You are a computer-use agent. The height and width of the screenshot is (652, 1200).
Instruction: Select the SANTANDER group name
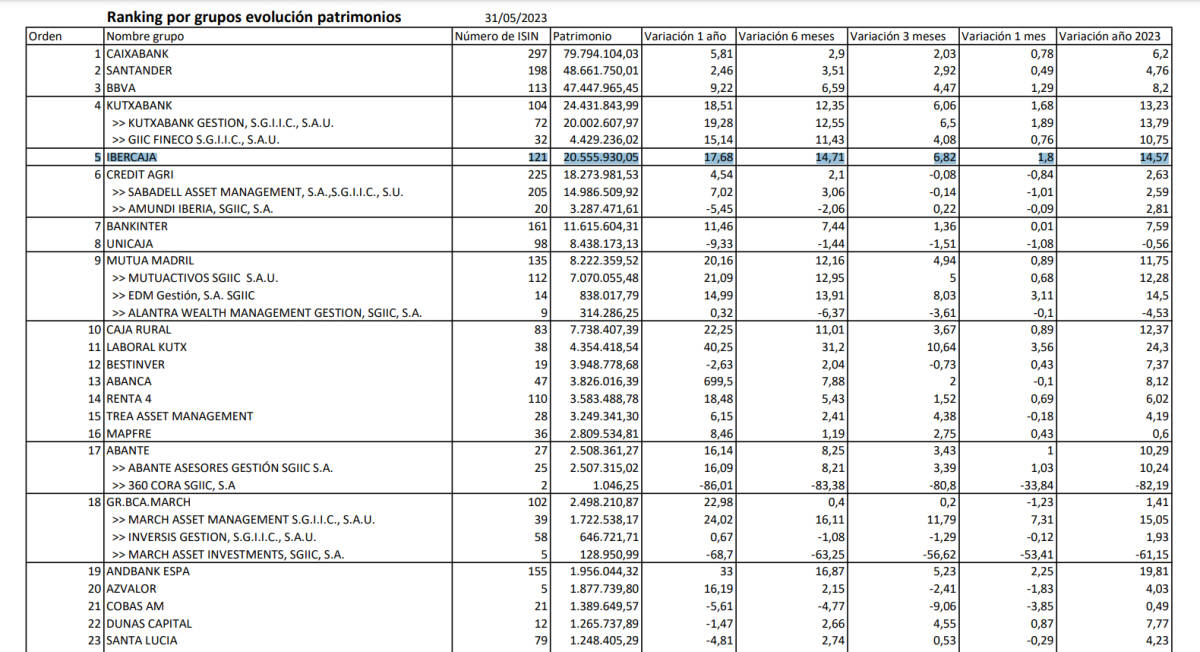pos(138,70)
